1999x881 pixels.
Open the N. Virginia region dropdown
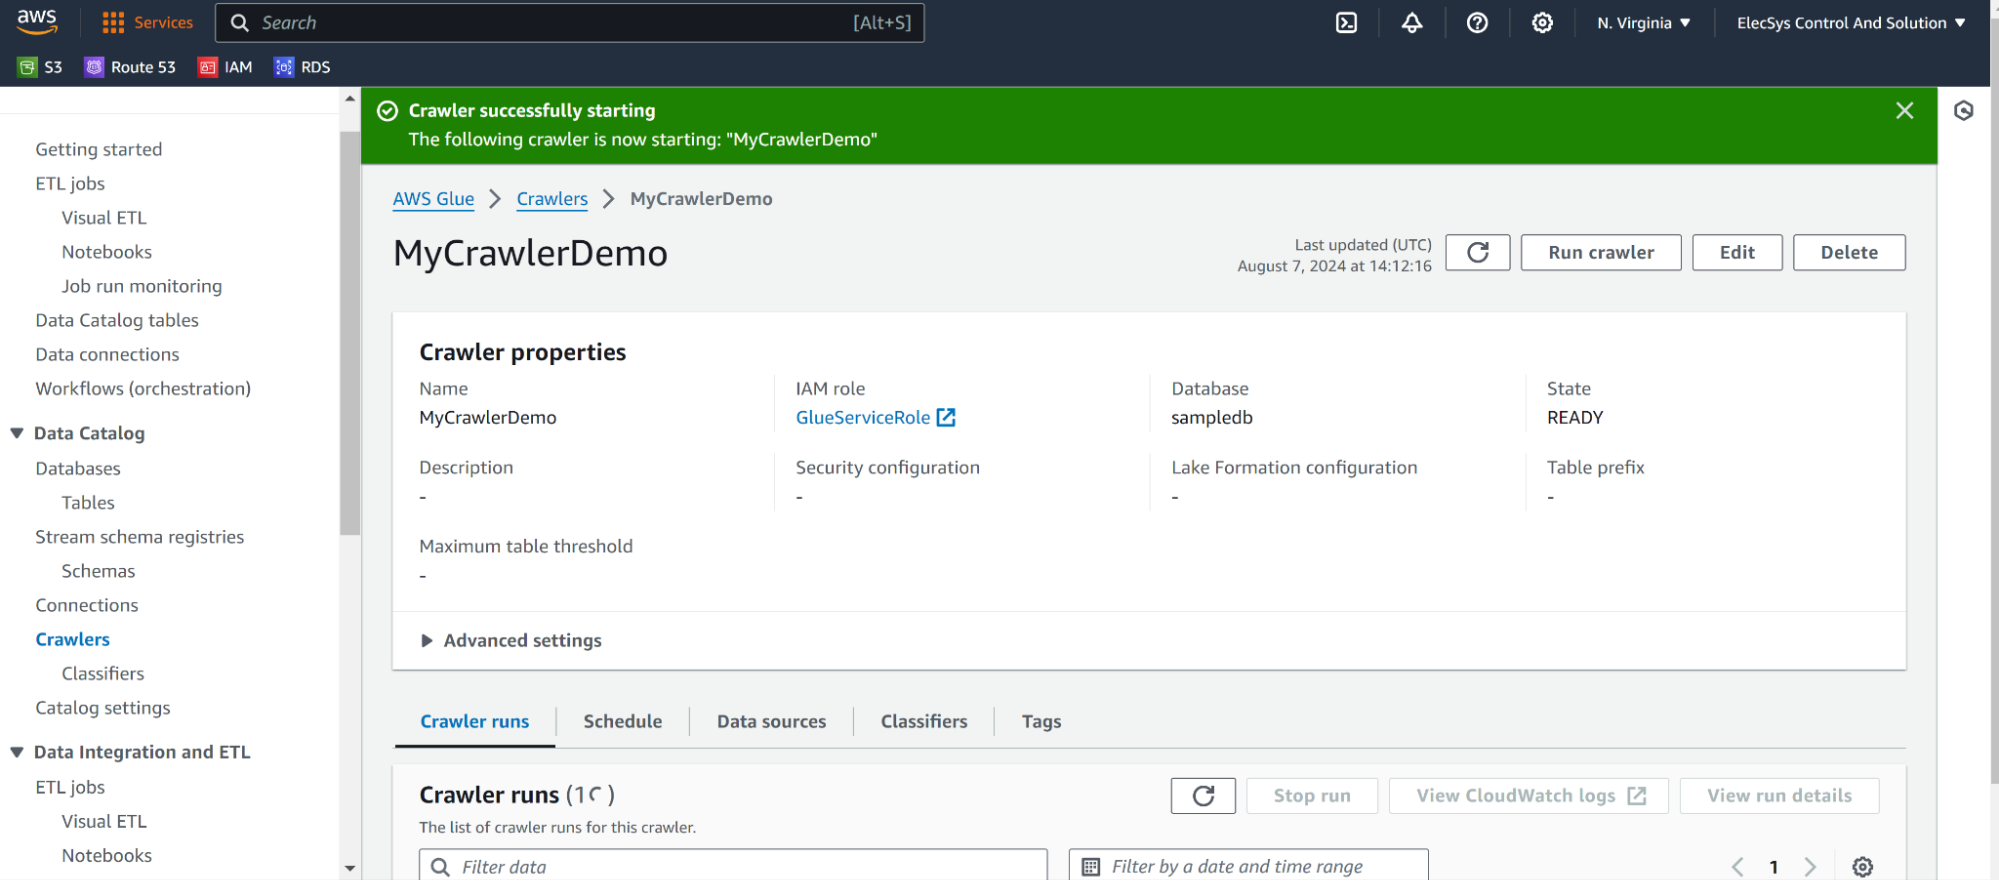(x=1643, y=23)
